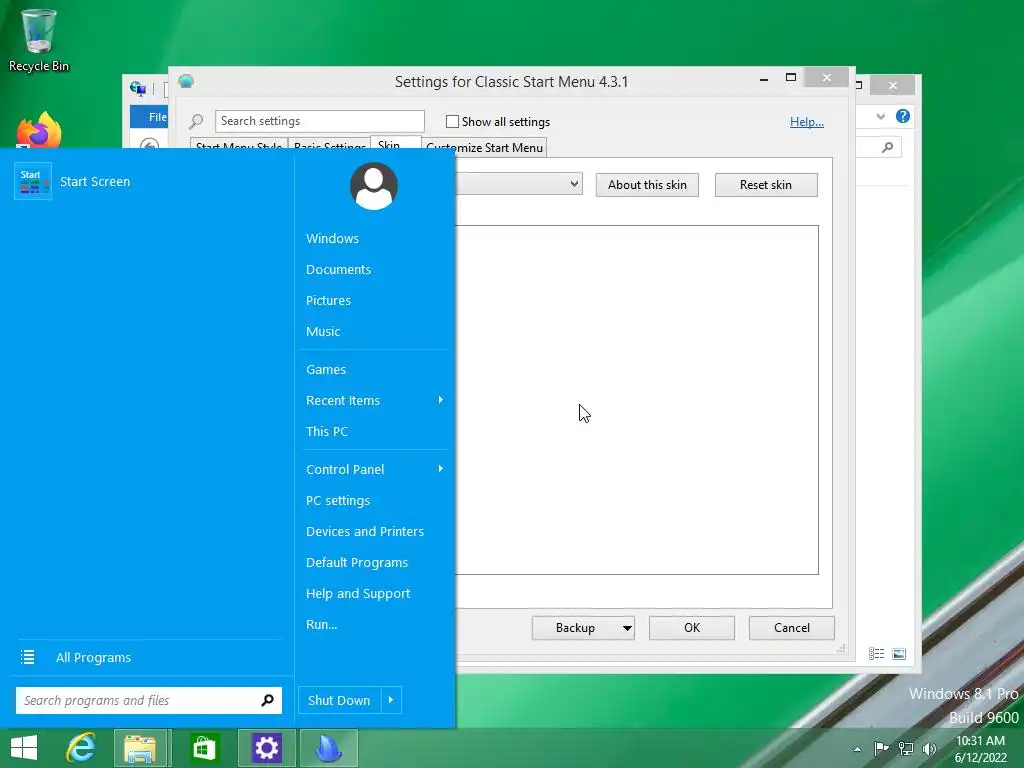
Task: Click the Windows Start button on taskbar
Action: click(x=24, y=748)
